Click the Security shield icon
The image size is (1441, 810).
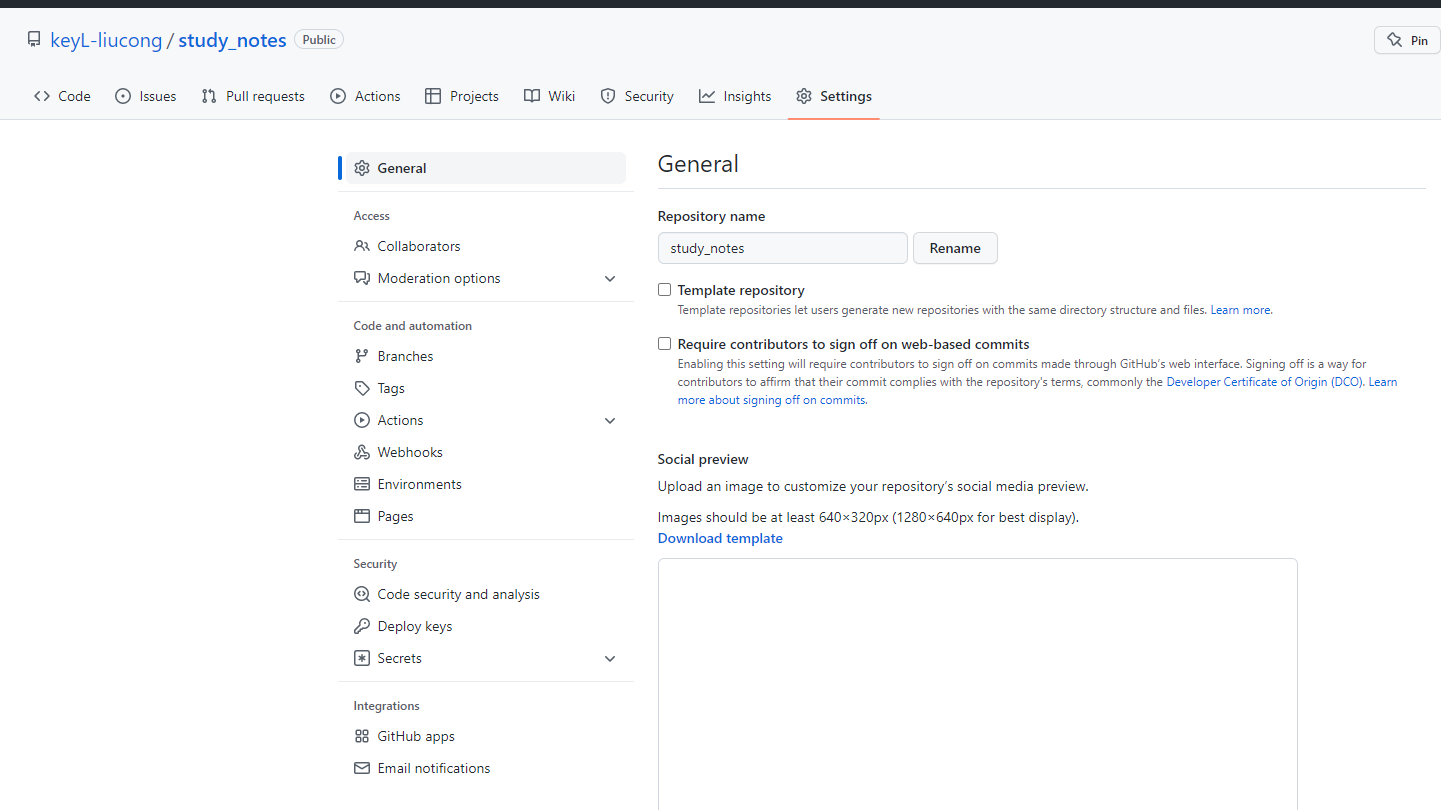pos(608,96)
